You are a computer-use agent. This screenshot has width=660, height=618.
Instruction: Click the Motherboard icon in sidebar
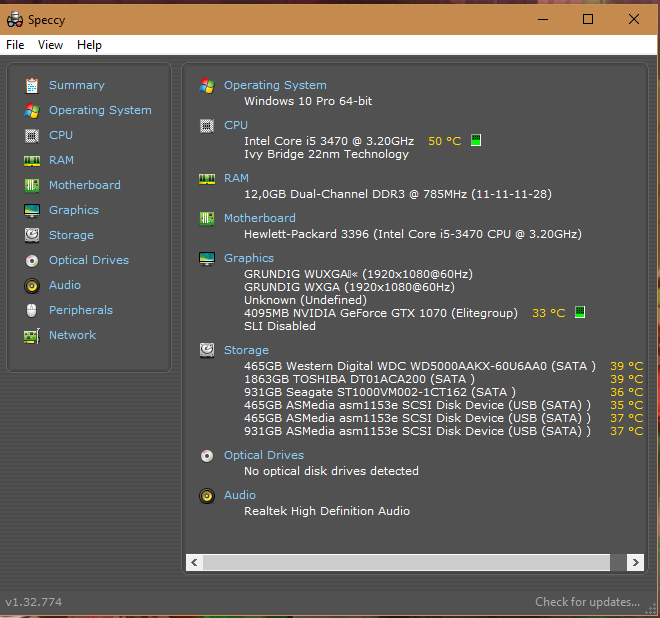coord(32,185)
